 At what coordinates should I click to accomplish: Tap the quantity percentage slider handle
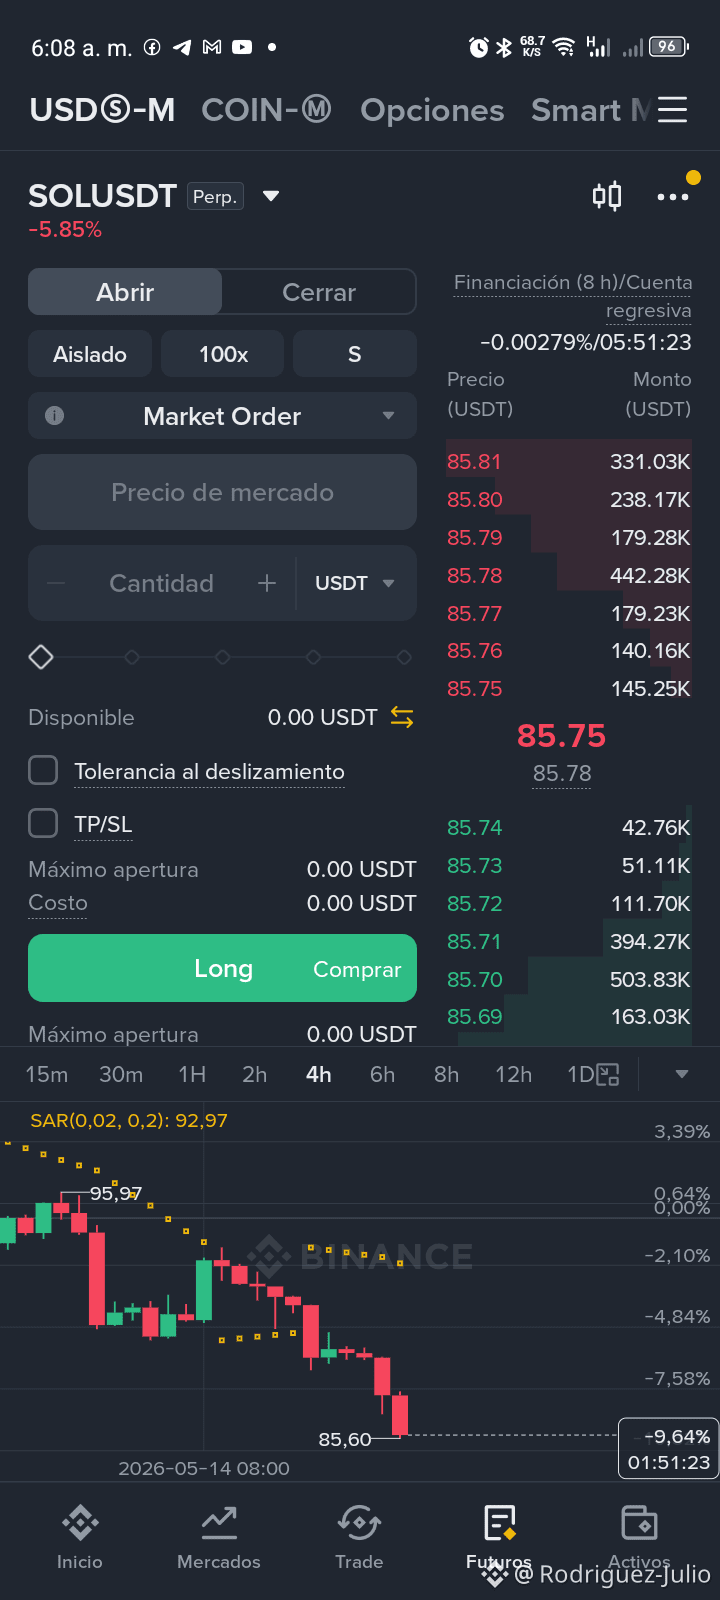[41, 657]
